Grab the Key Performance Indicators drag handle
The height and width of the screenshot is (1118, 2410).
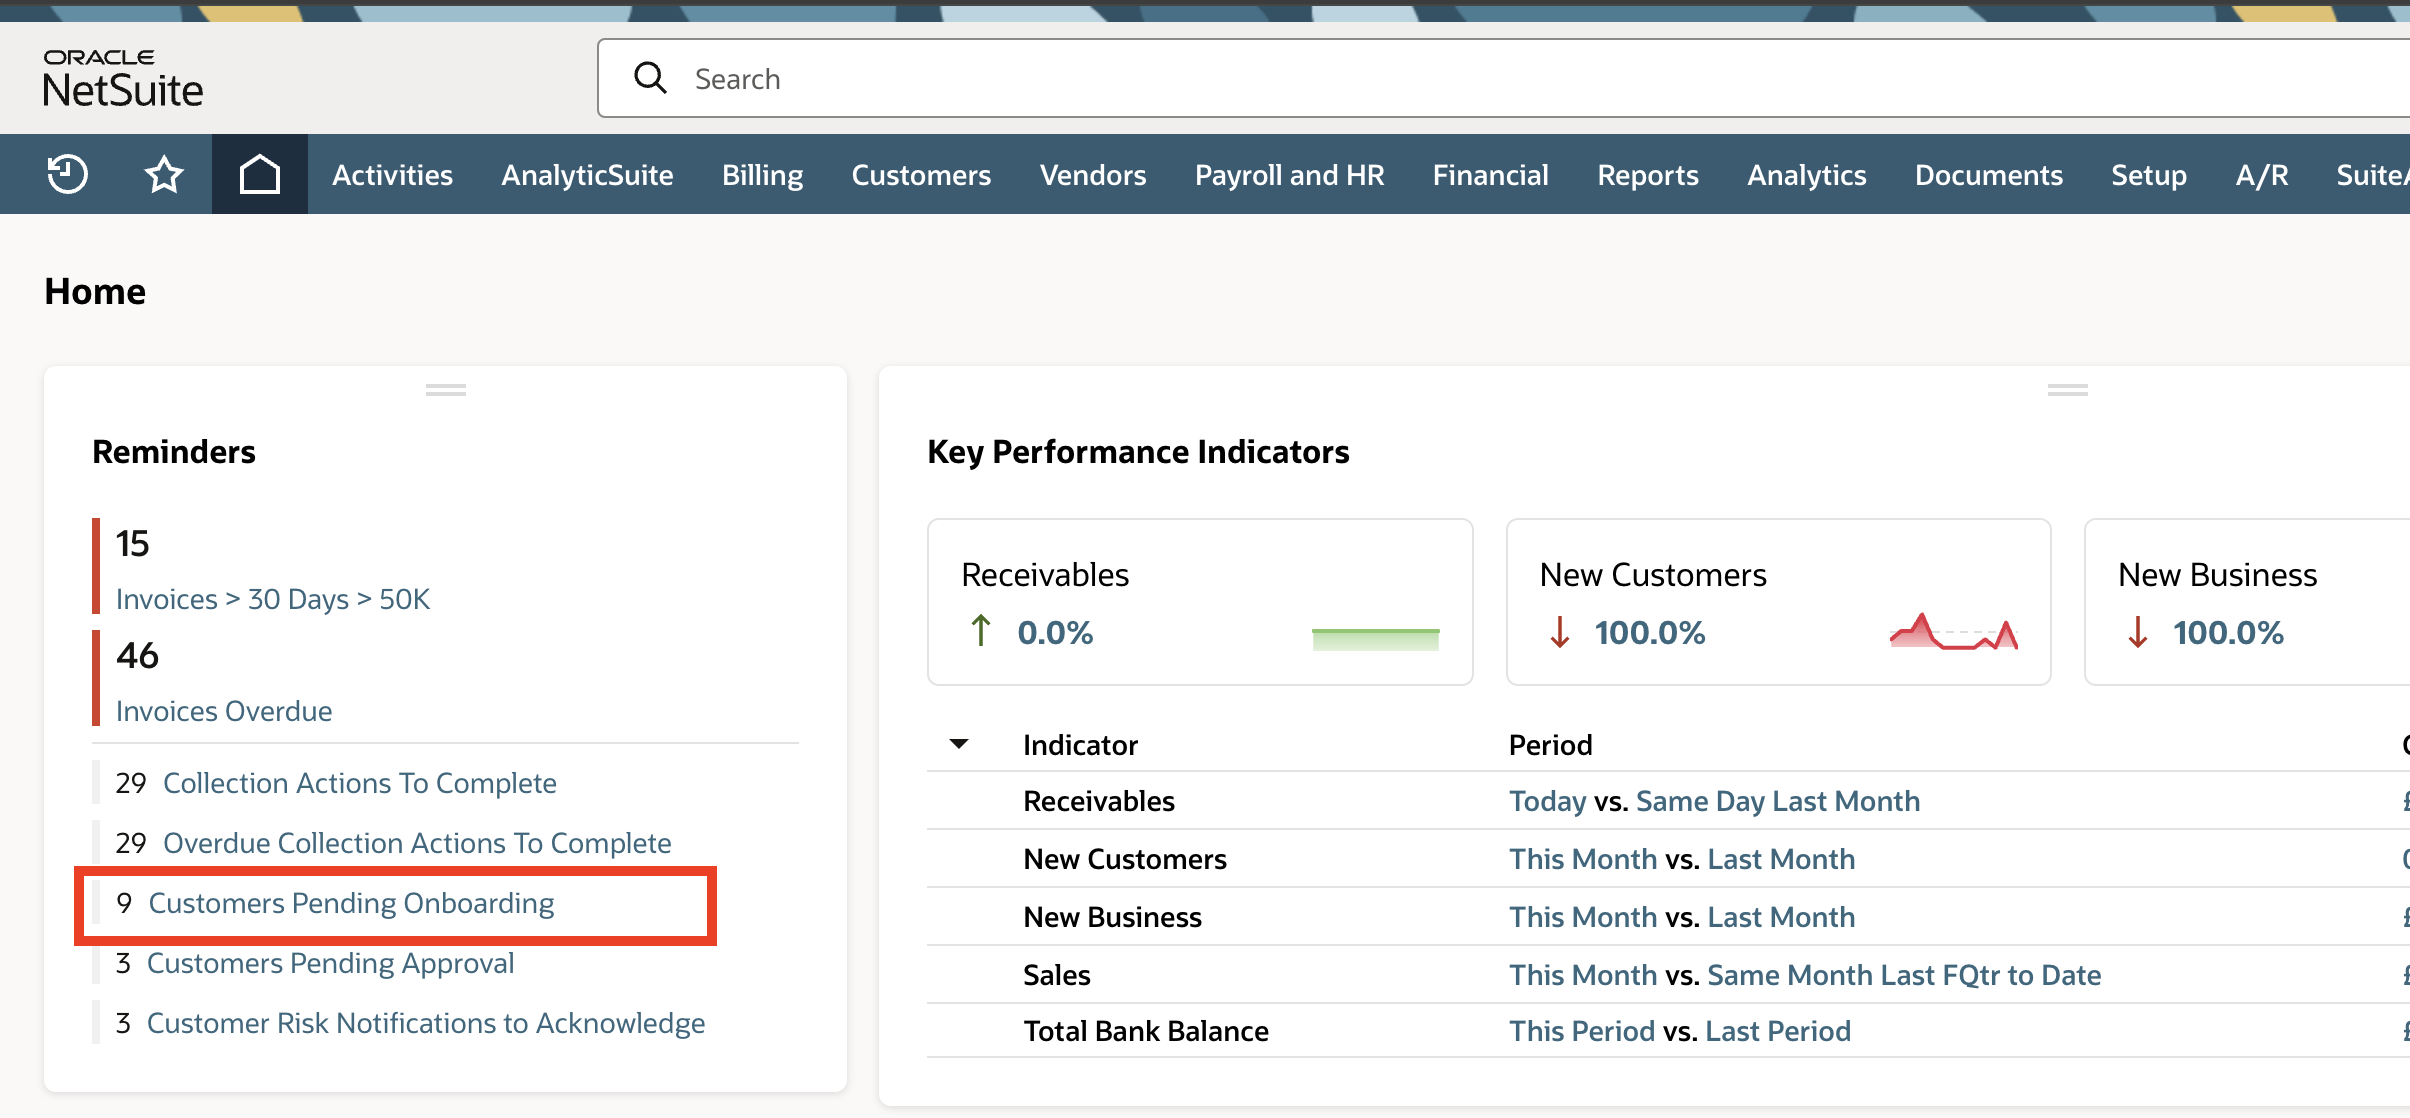(x=2067, y=390)
